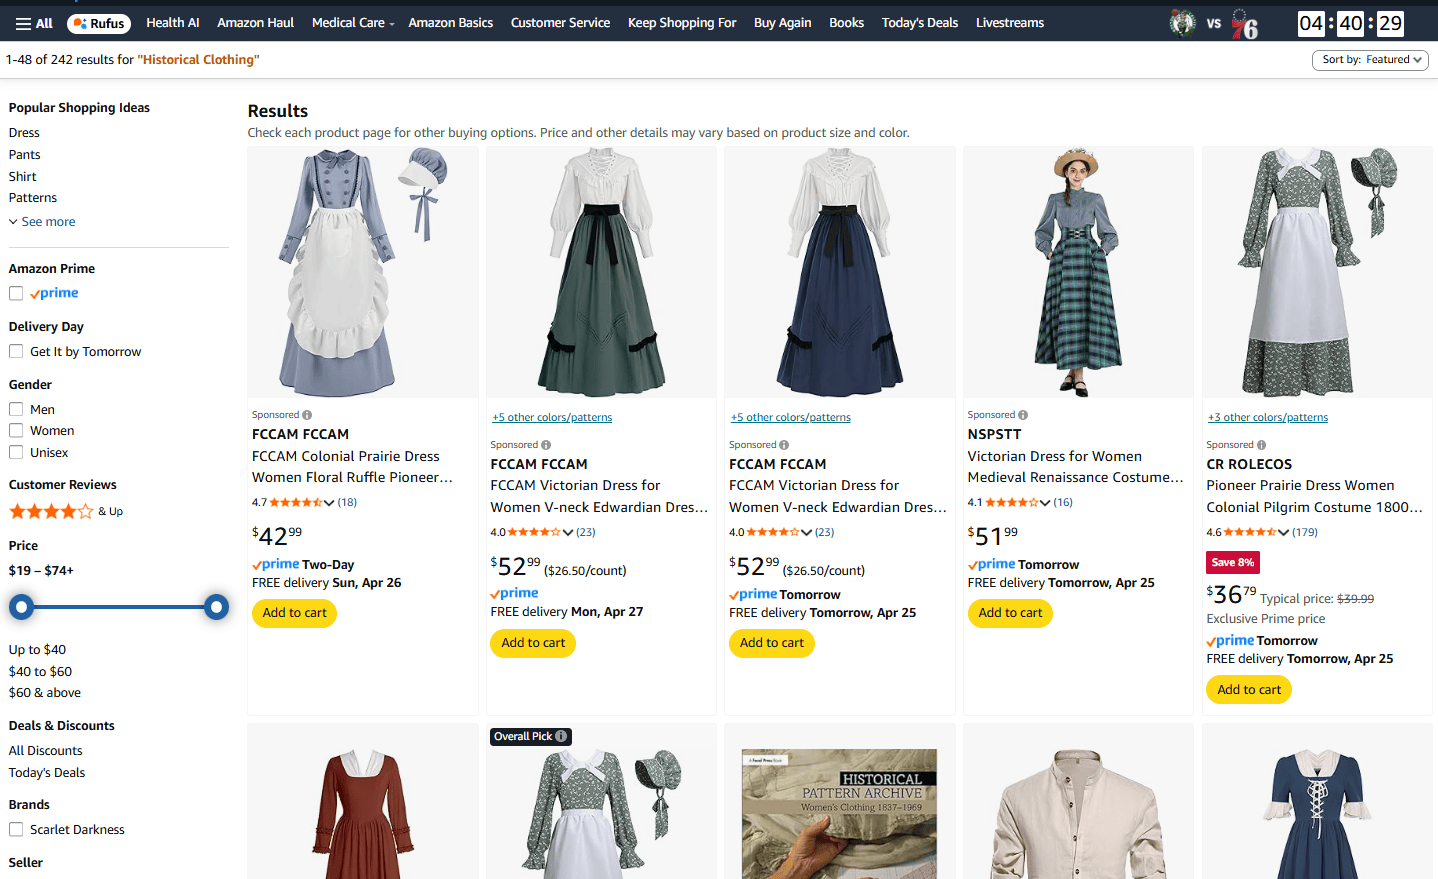Viewport: 1438px width, 879px height.
Task: Go to Customer Service in the navbar
Action: coord(560,22)
